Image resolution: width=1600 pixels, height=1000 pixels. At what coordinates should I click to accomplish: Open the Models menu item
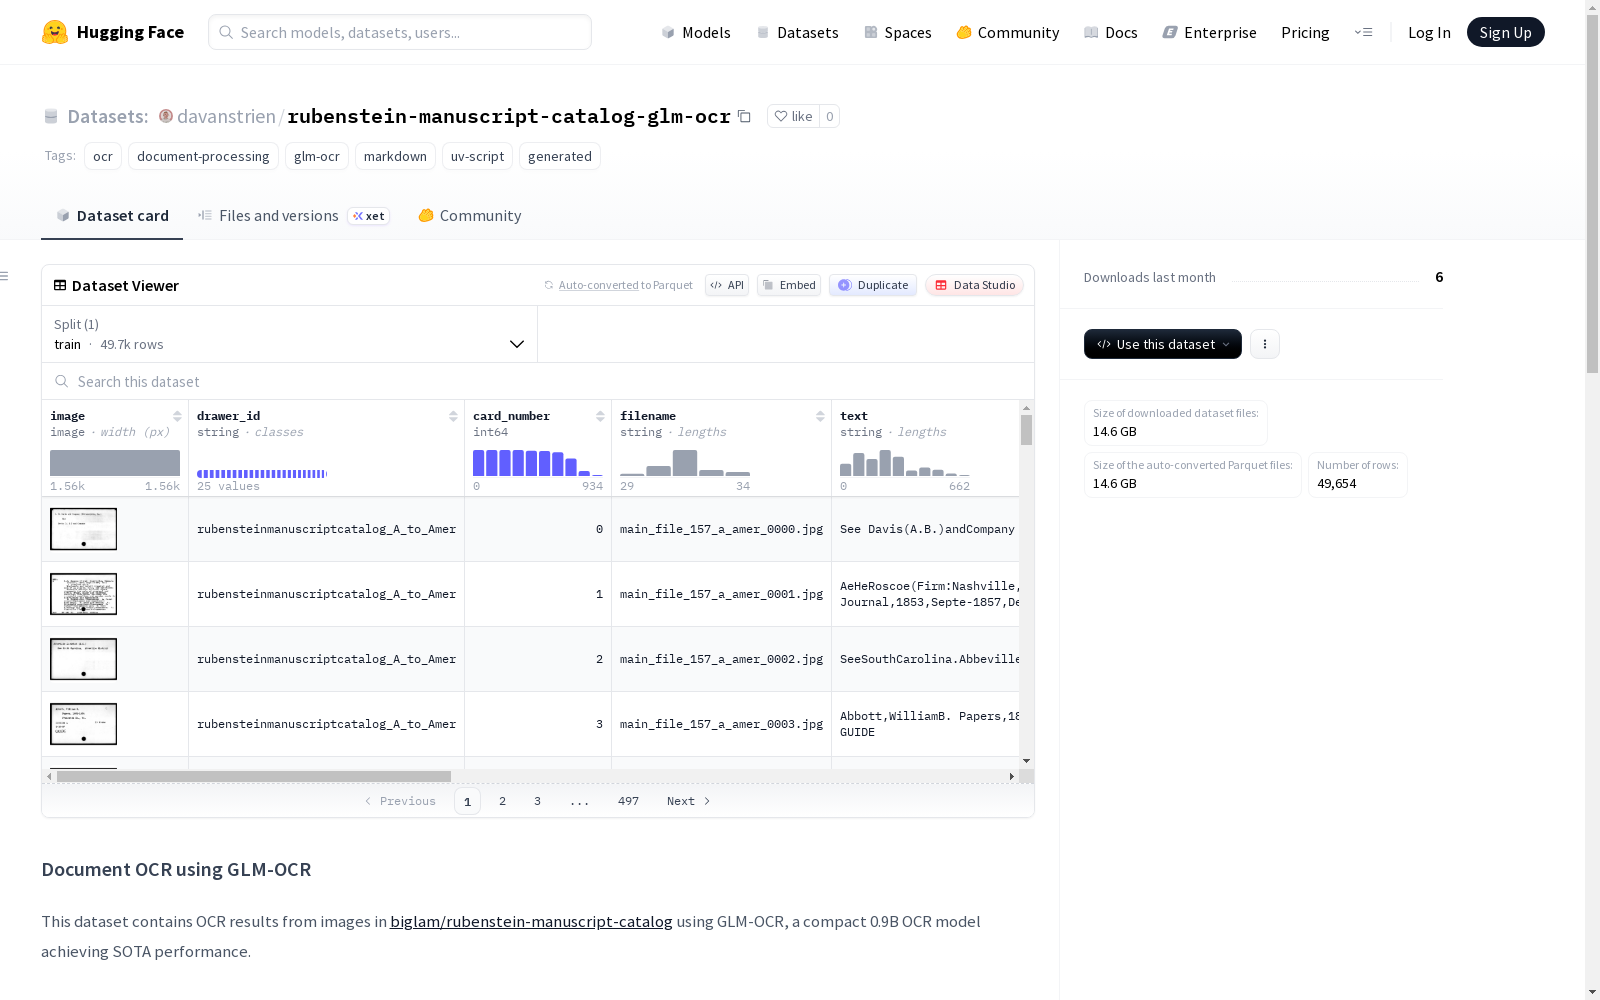(696, 32)
